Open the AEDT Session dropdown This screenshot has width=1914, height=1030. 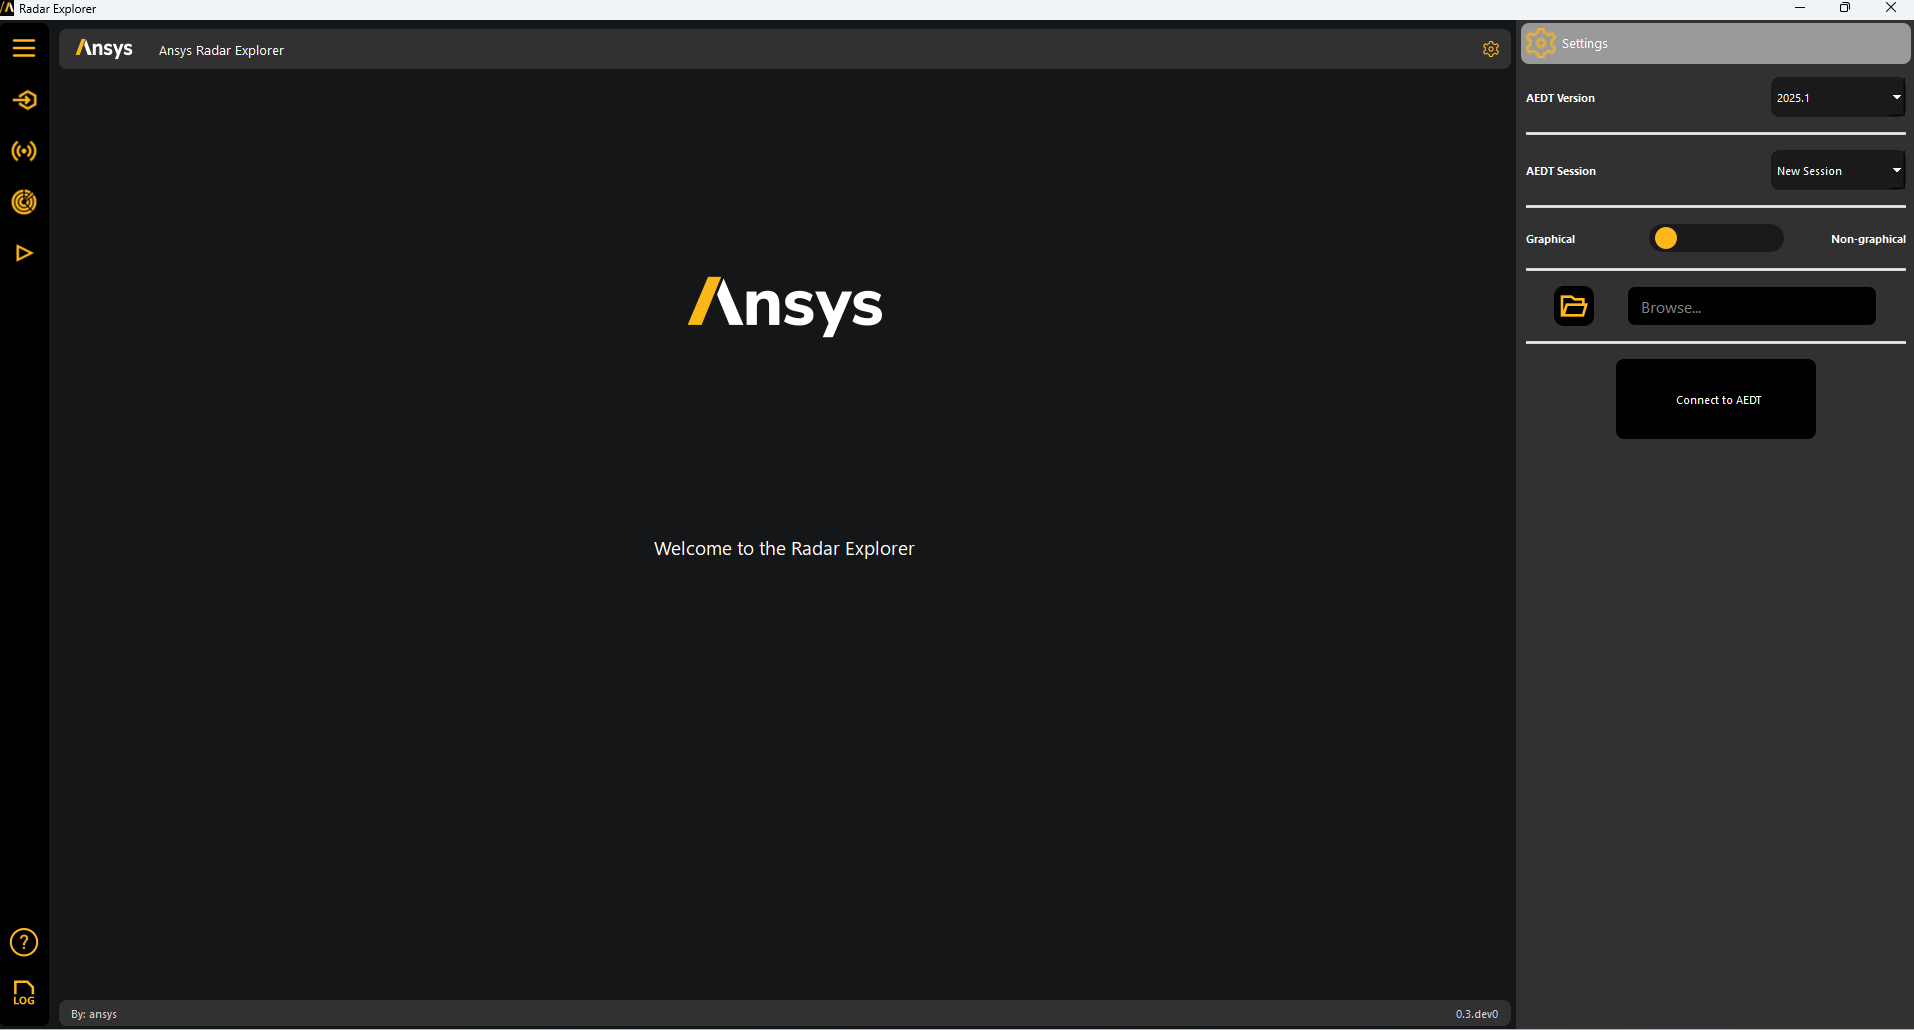click(1837, 171)
